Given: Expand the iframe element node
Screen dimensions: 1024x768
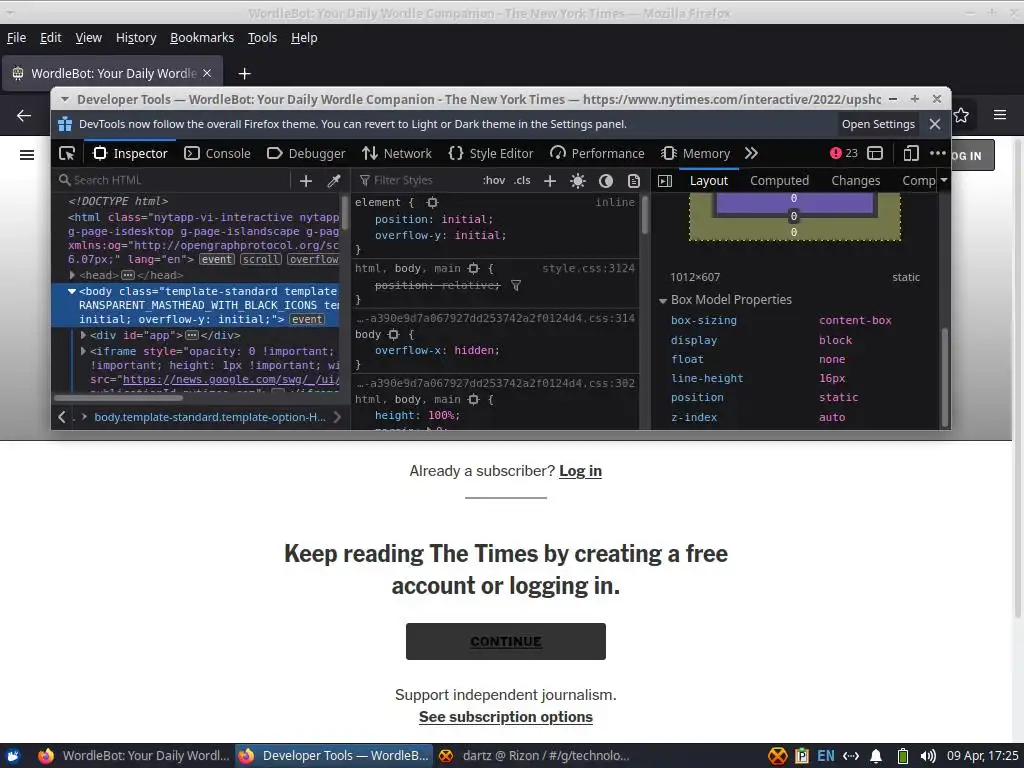Looking at the screenshot, I should (83, 351).
